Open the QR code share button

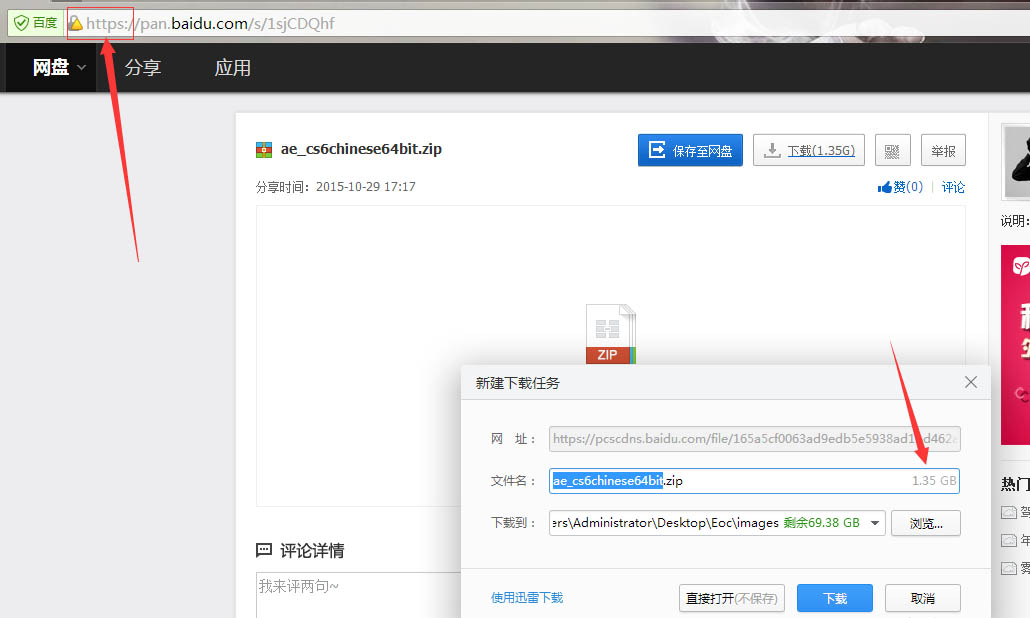click(892, 150)
